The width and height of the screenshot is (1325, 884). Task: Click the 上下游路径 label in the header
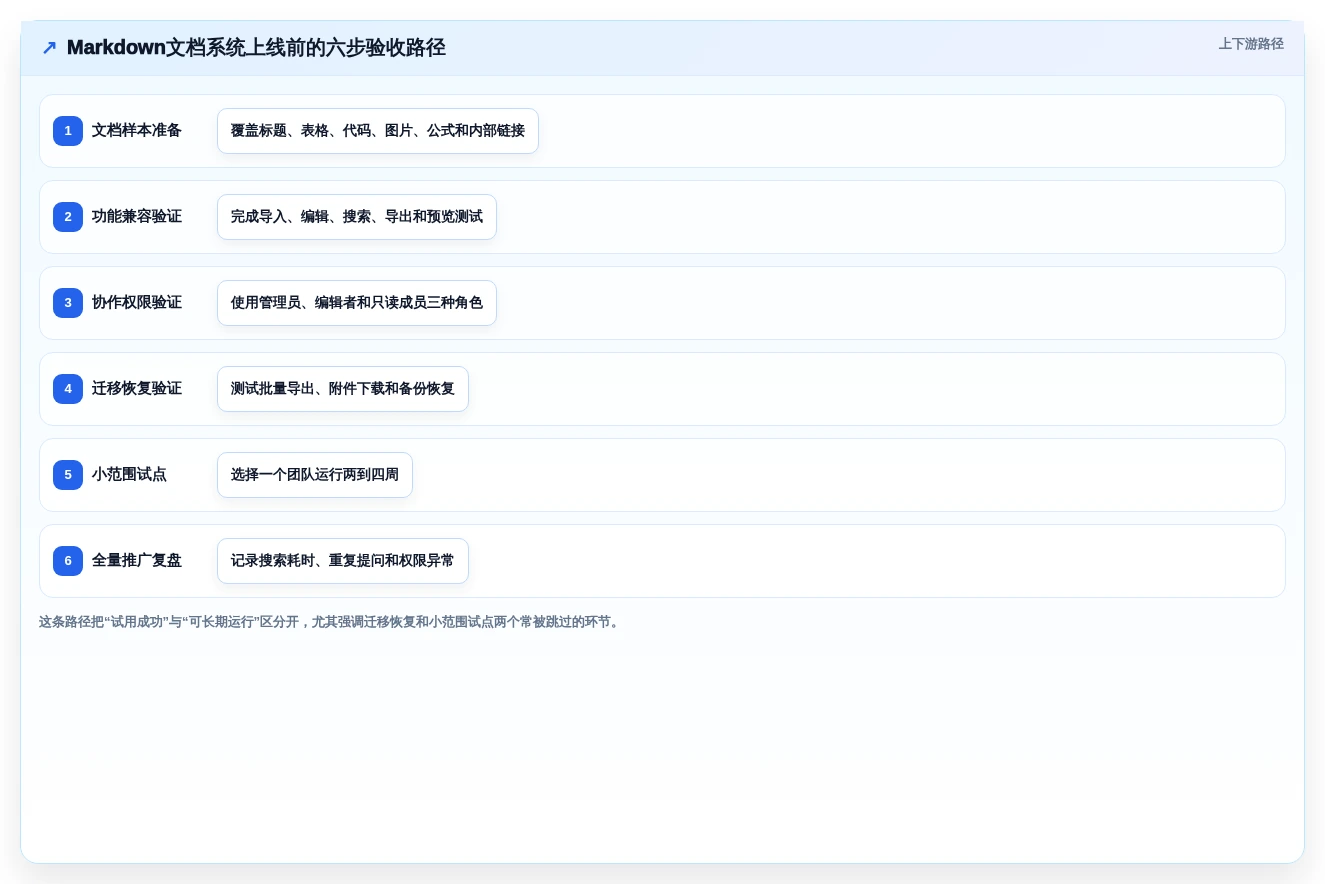1251,44
